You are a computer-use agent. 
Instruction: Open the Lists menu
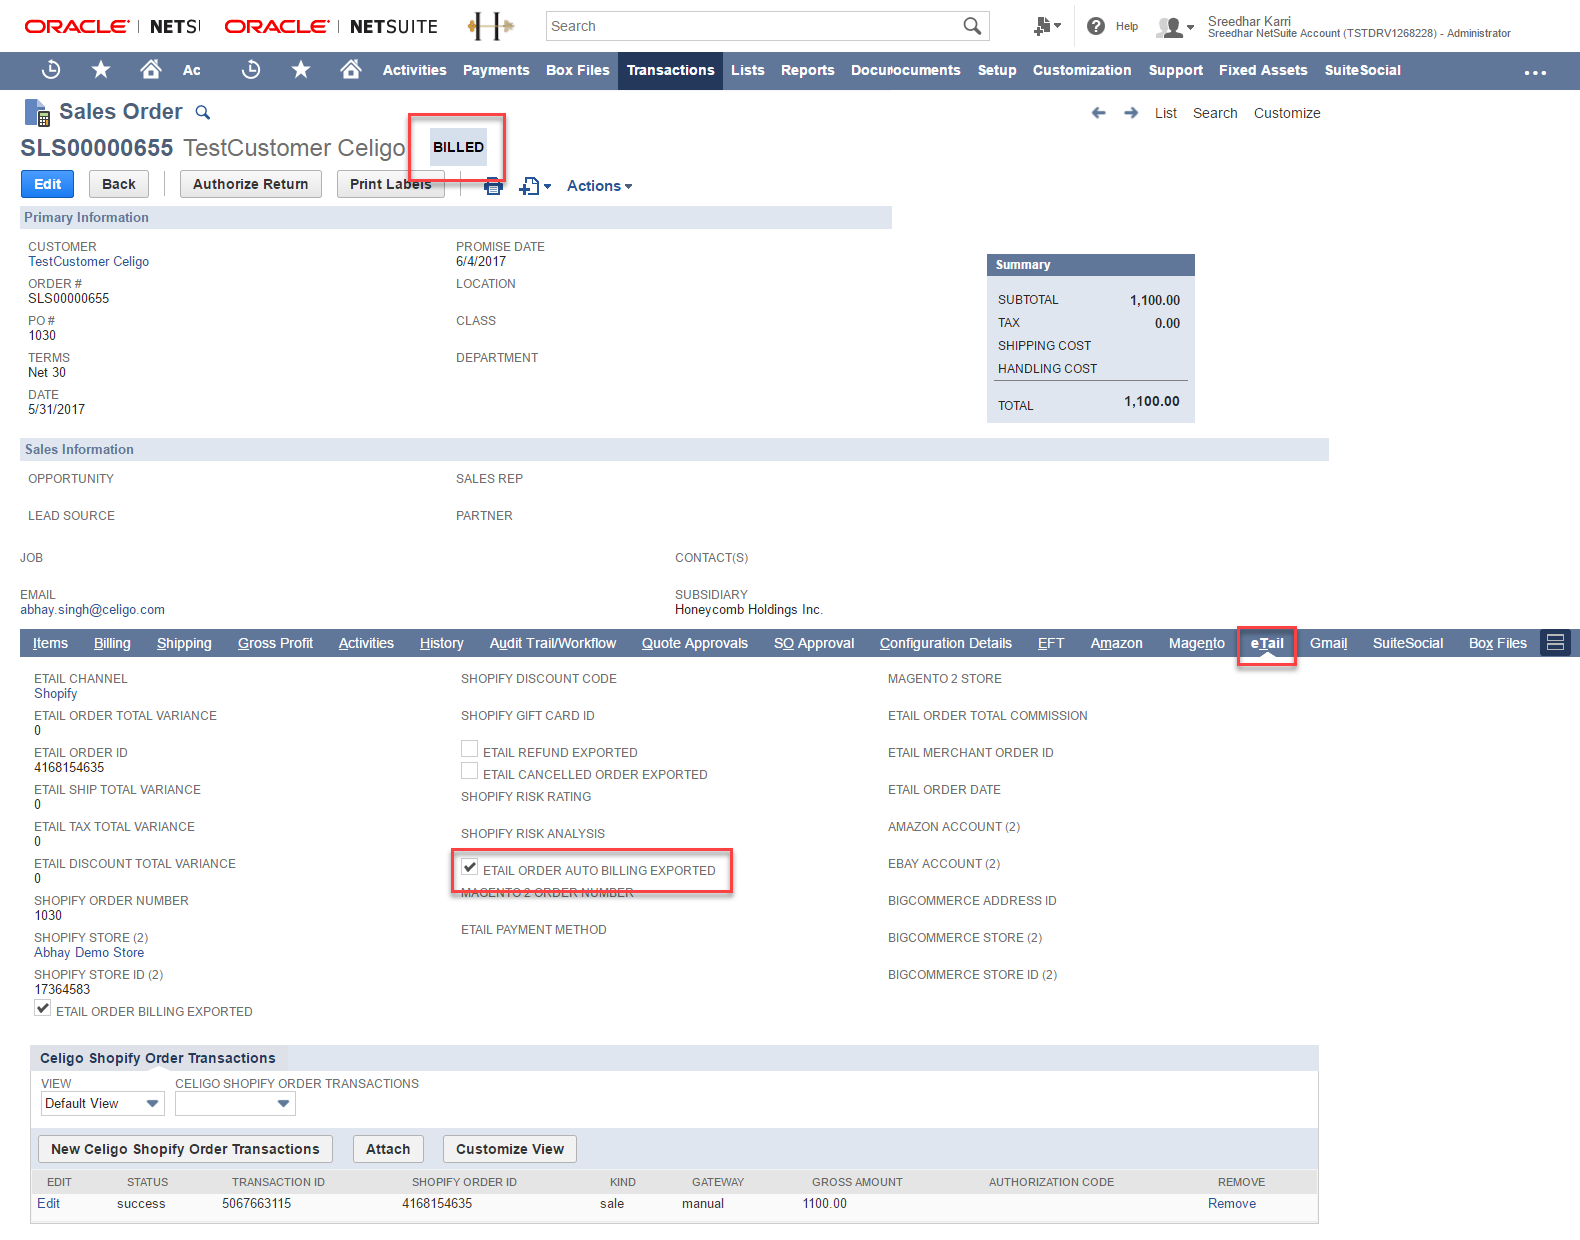[747, 70]
